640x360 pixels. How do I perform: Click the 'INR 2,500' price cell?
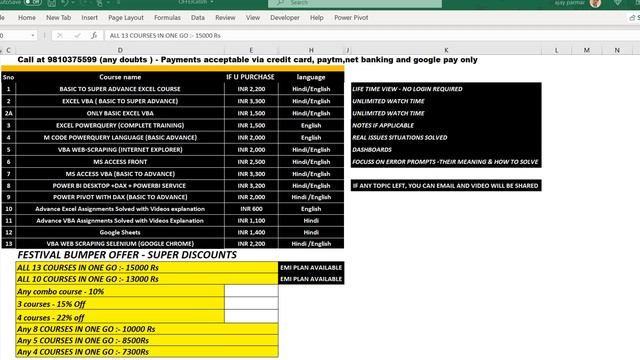pyautogui.click(x=251, y=162)
